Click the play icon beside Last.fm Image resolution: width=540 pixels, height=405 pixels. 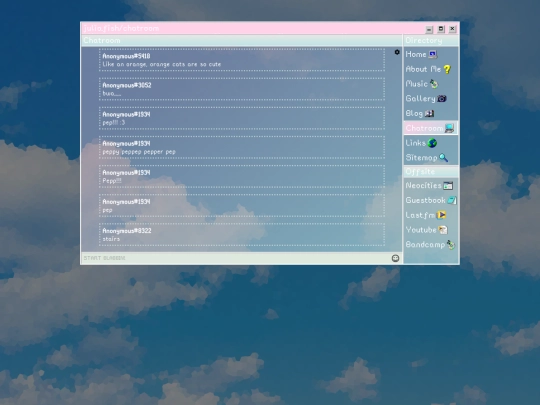pos(442,215)
